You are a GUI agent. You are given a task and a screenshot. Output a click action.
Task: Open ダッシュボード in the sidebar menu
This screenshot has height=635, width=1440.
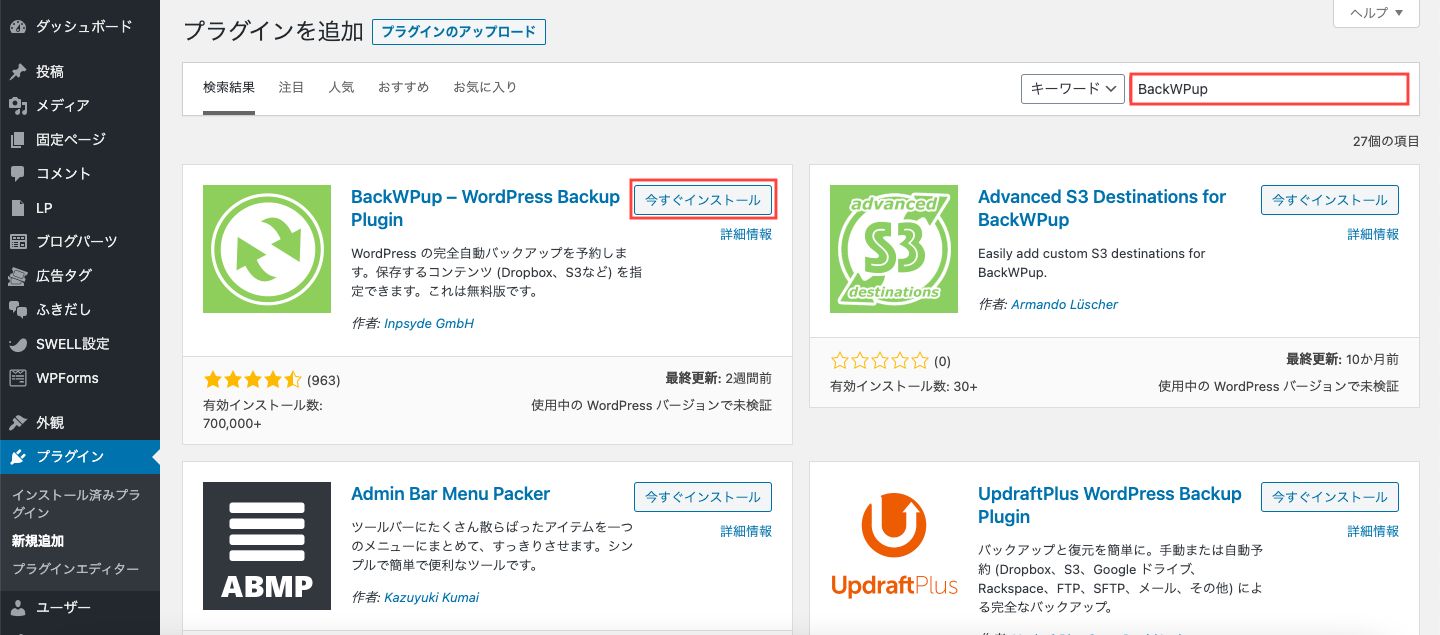(84, 27)
